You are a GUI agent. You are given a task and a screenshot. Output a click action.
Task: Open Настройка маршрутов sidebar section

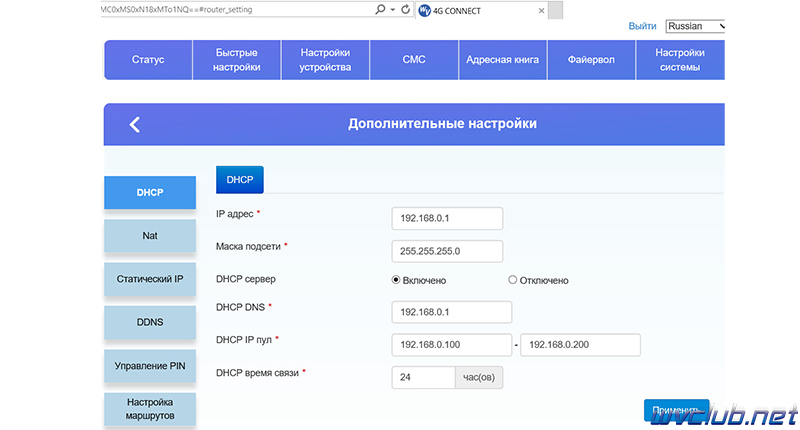tap(150, 409)
